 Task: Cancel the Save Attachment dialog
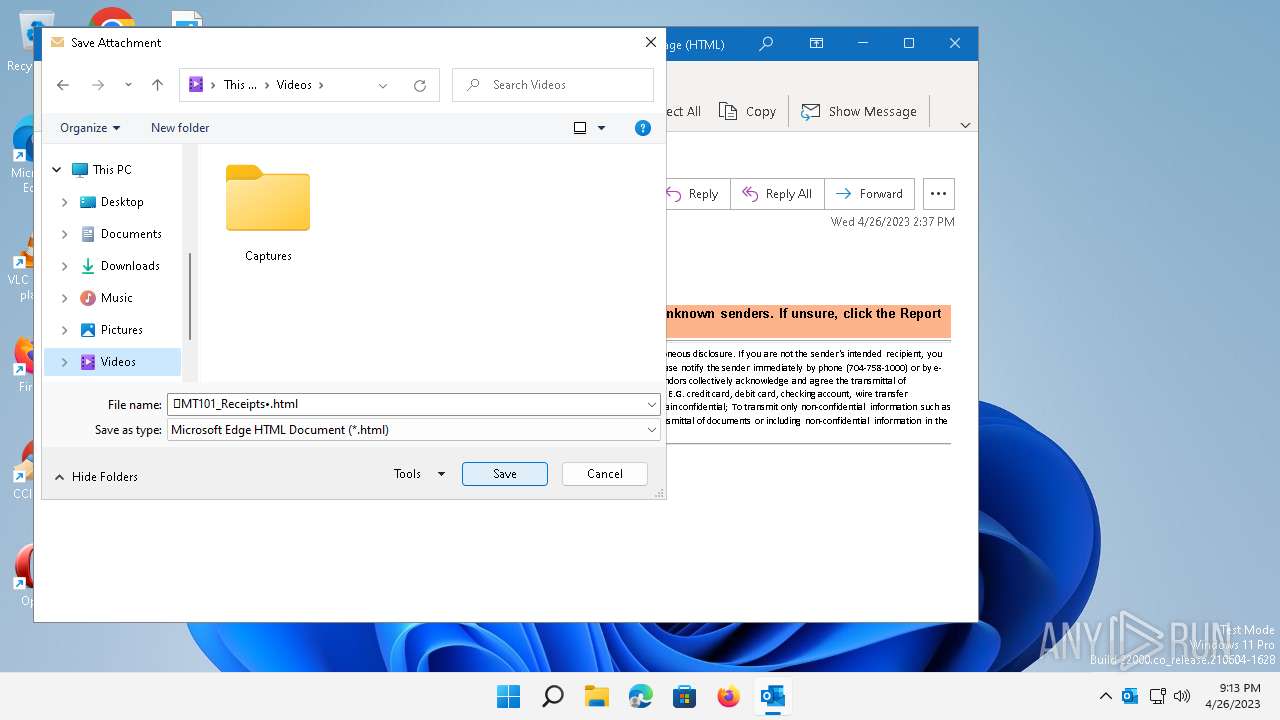605,474
